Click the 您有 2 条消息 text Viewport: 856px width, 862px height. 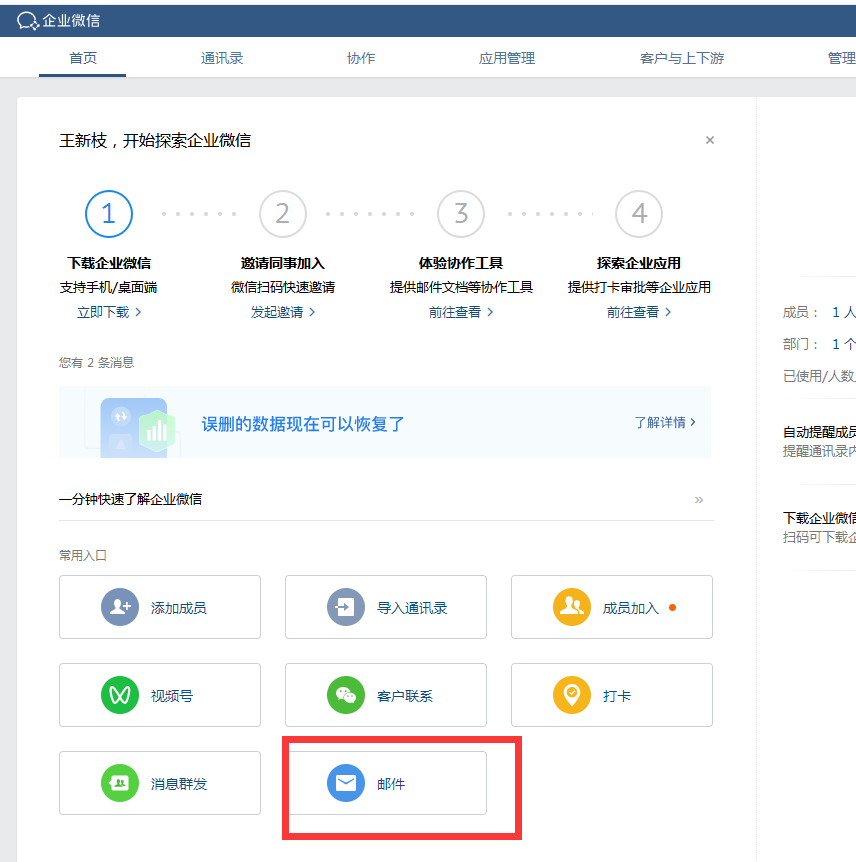pyautogui.click(x=96, y=363)
